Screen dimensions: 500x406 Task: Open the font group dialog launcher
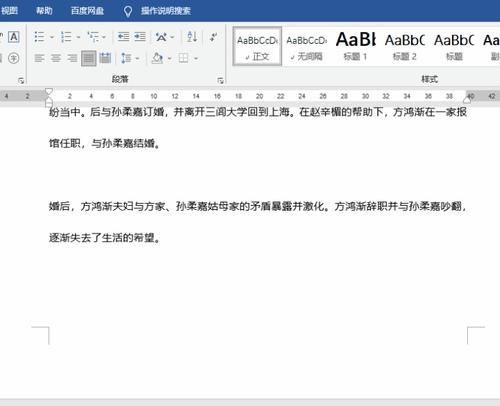(21, 80)
